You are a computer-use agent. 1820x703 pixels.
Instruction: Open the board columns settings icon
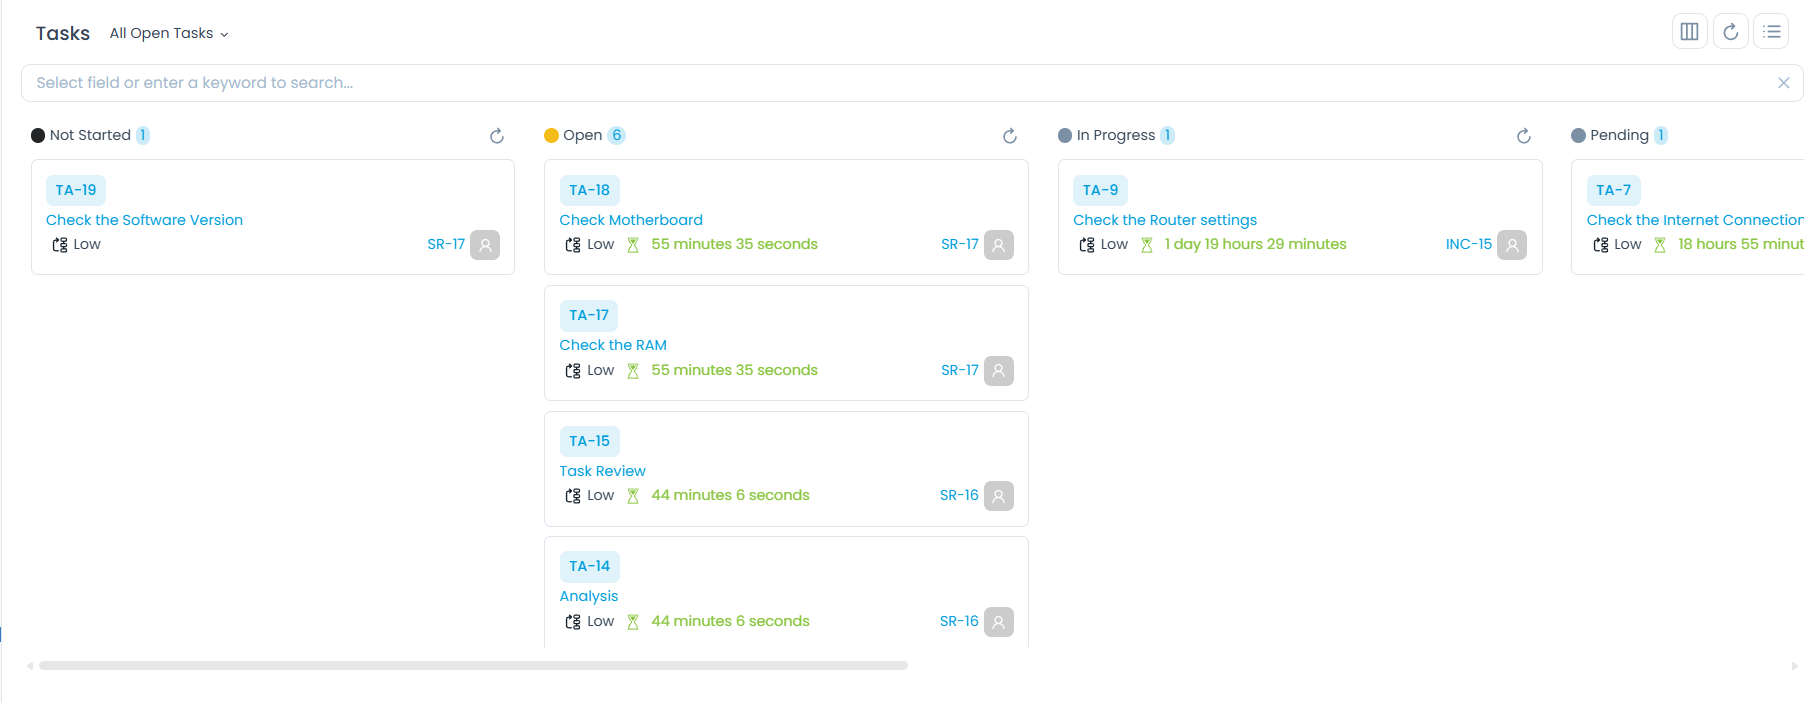tap(1690, 31)
